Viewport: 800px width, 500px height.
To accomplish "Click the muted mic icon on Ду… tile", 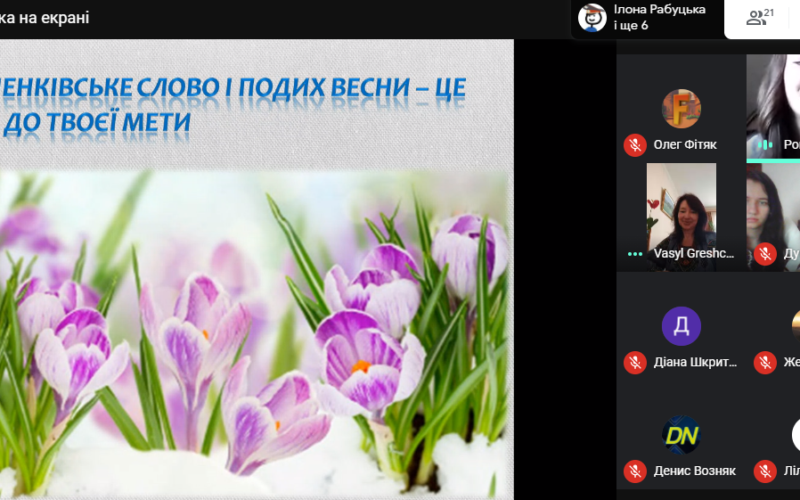I will (765, 254).
